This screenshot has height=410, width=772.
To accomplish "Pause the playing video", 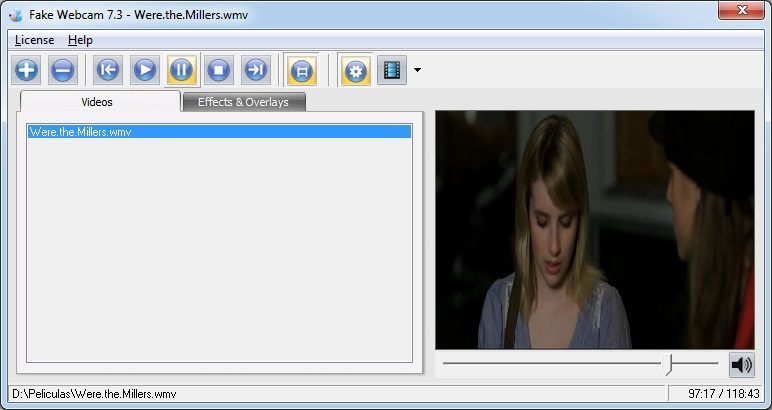I will 182,70.
